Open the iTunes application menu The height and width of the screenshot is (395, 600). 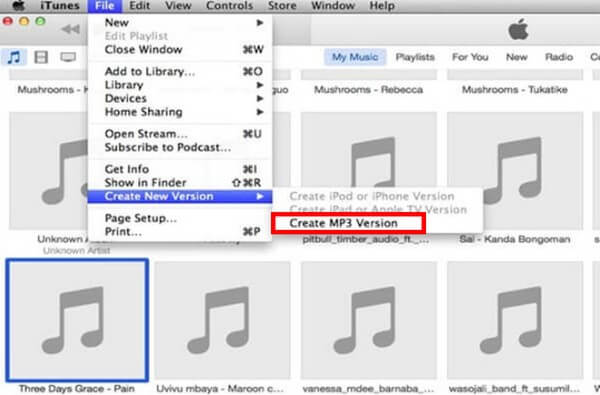point(60,6)
